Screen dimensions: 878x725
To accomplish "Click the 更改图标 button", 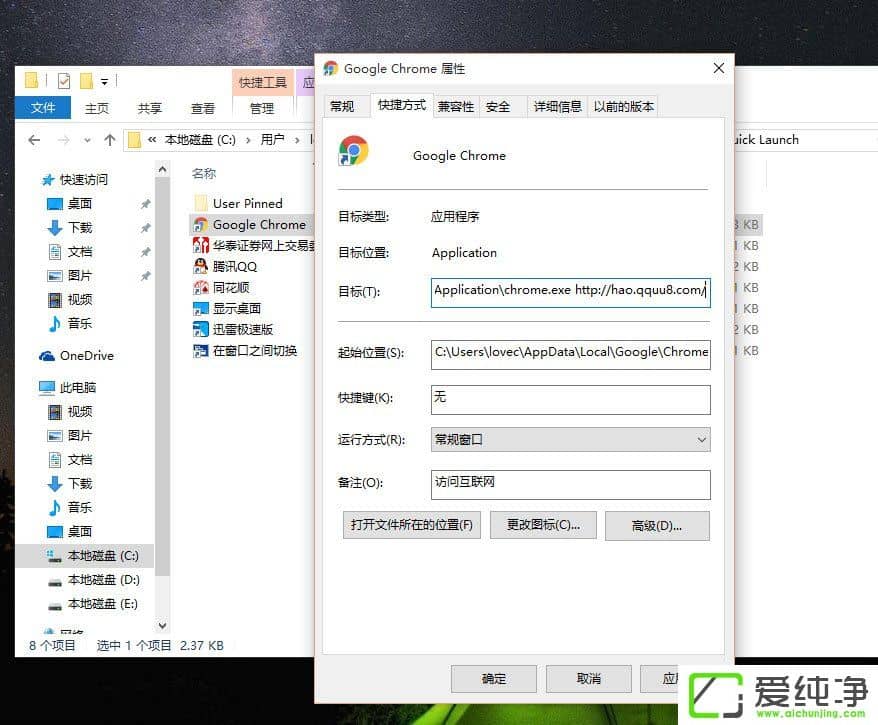I will pos(543,525).
